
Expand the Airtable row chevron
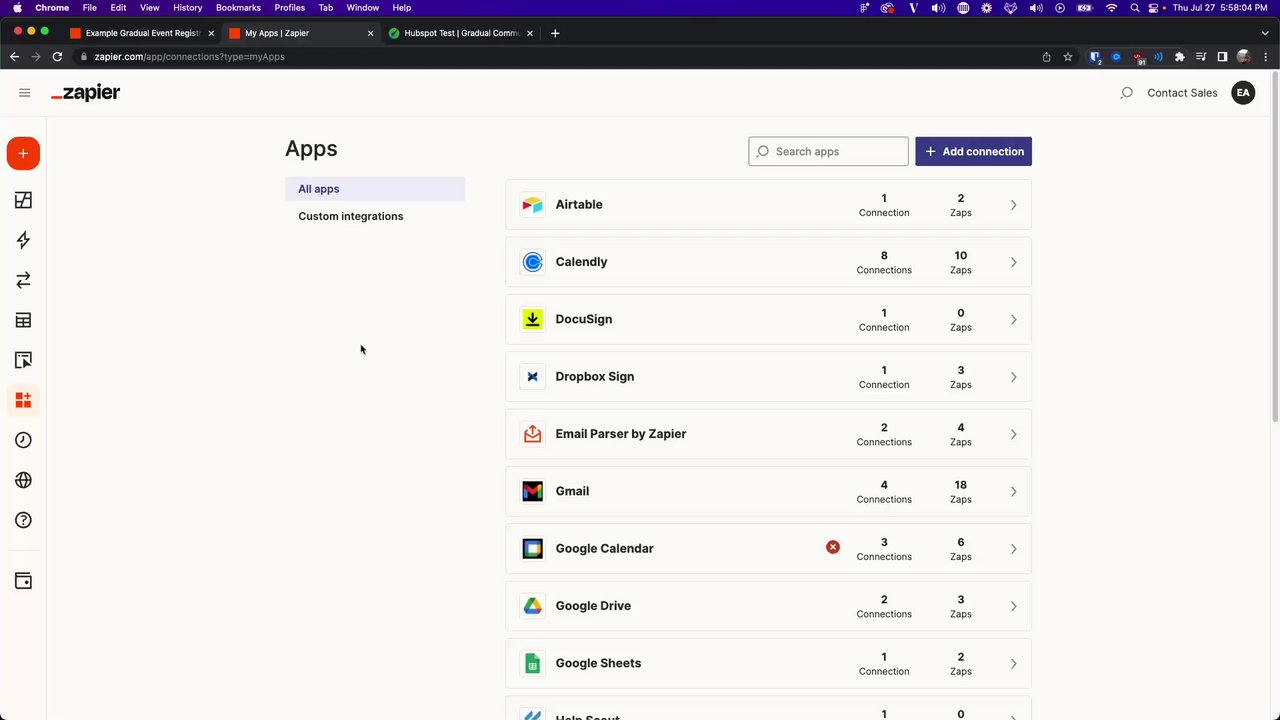point(1013,205)
